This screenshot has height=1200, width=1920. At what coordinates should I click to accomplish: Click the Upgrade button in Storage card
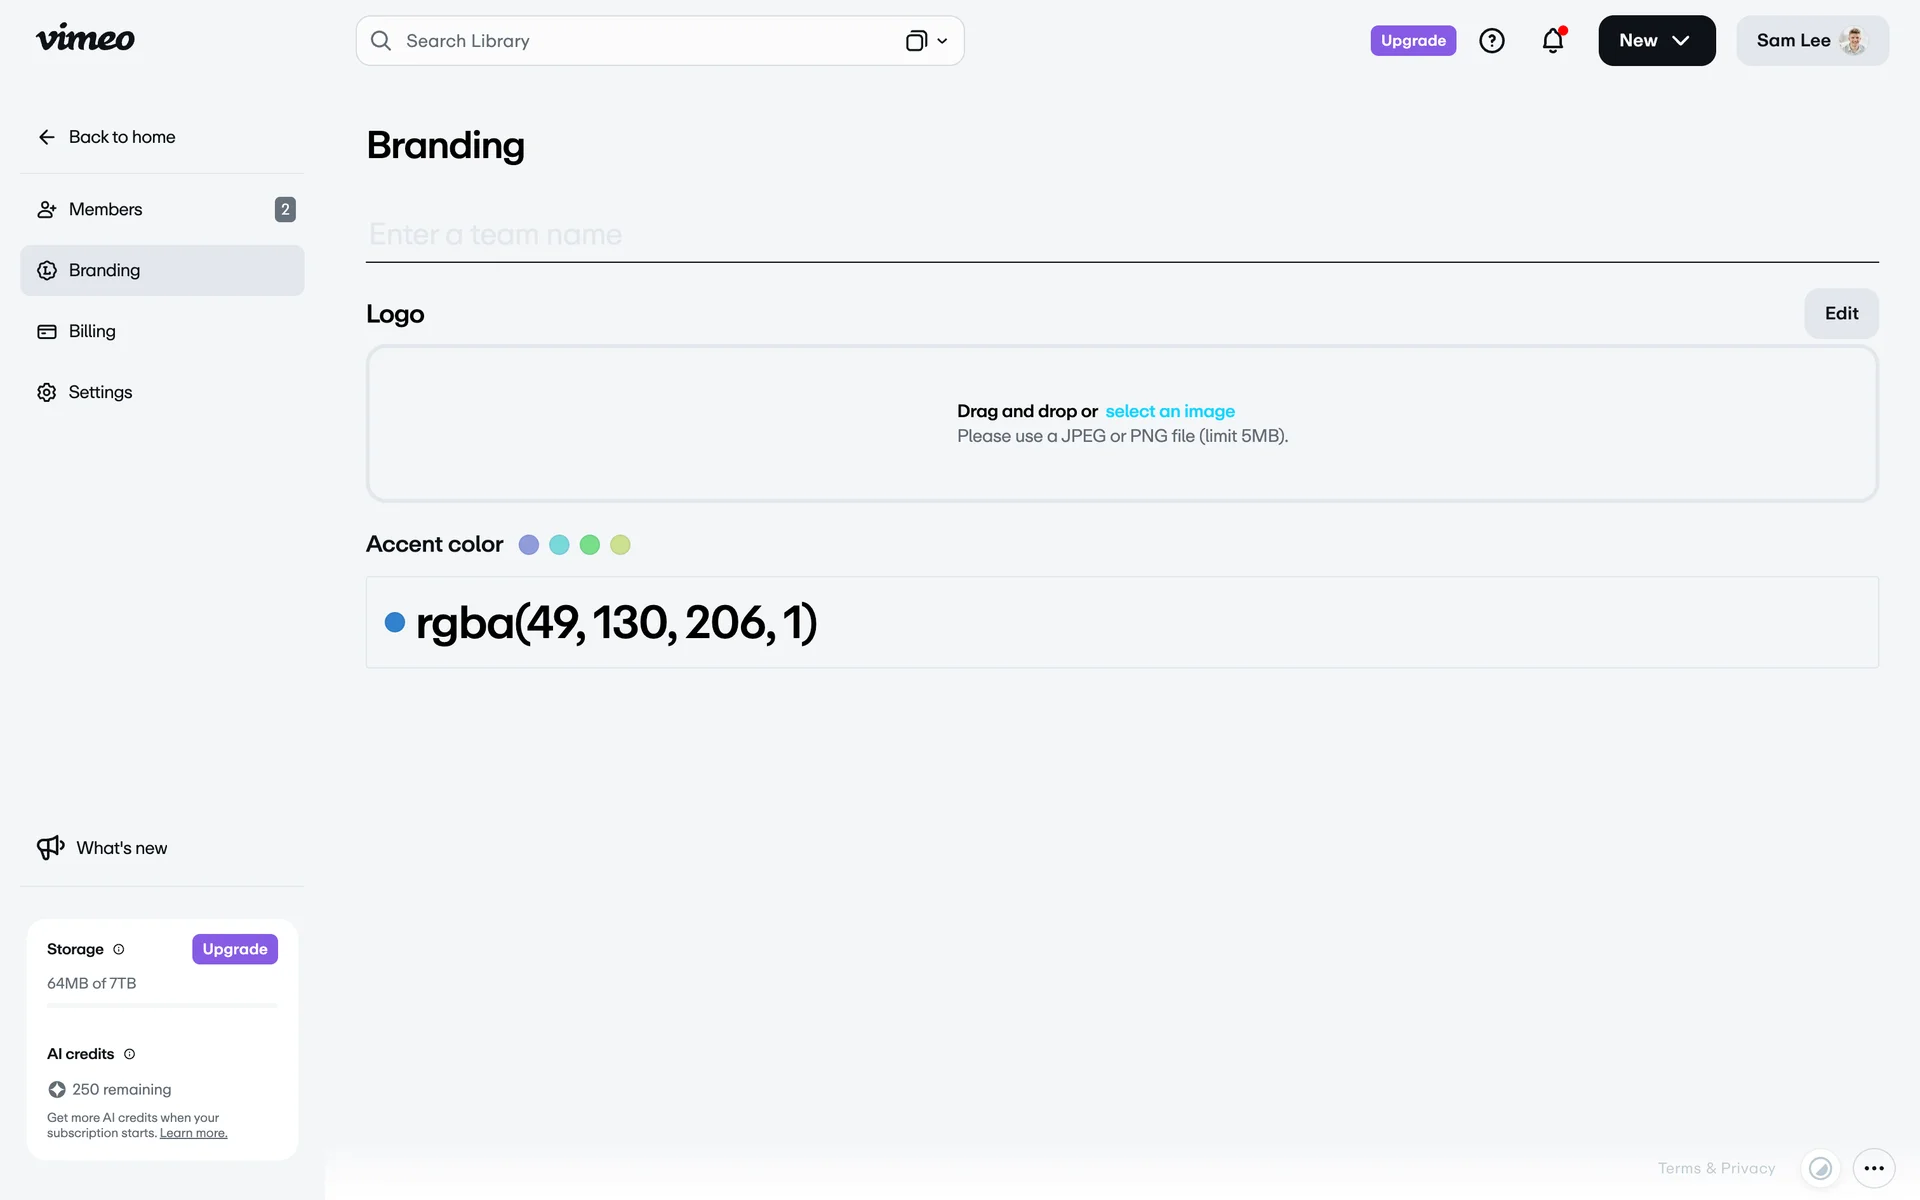(235, 949)
